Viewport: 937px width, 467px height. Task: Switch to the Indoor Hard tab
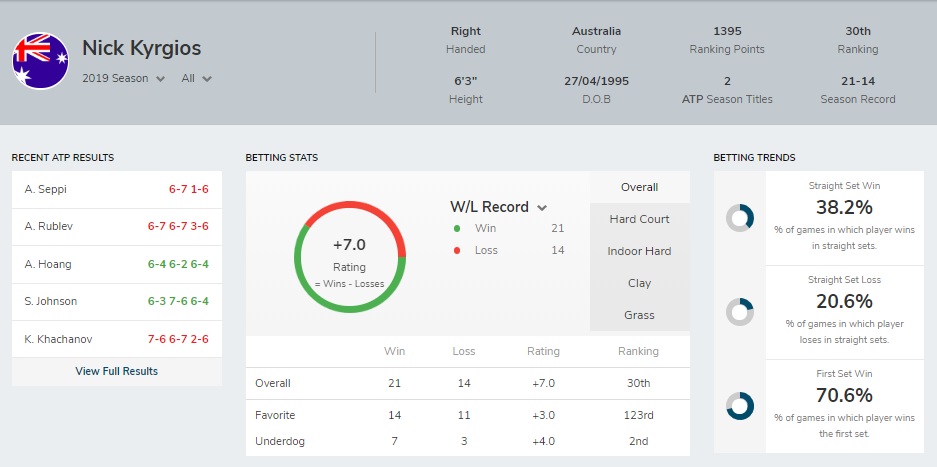(639, 251)
